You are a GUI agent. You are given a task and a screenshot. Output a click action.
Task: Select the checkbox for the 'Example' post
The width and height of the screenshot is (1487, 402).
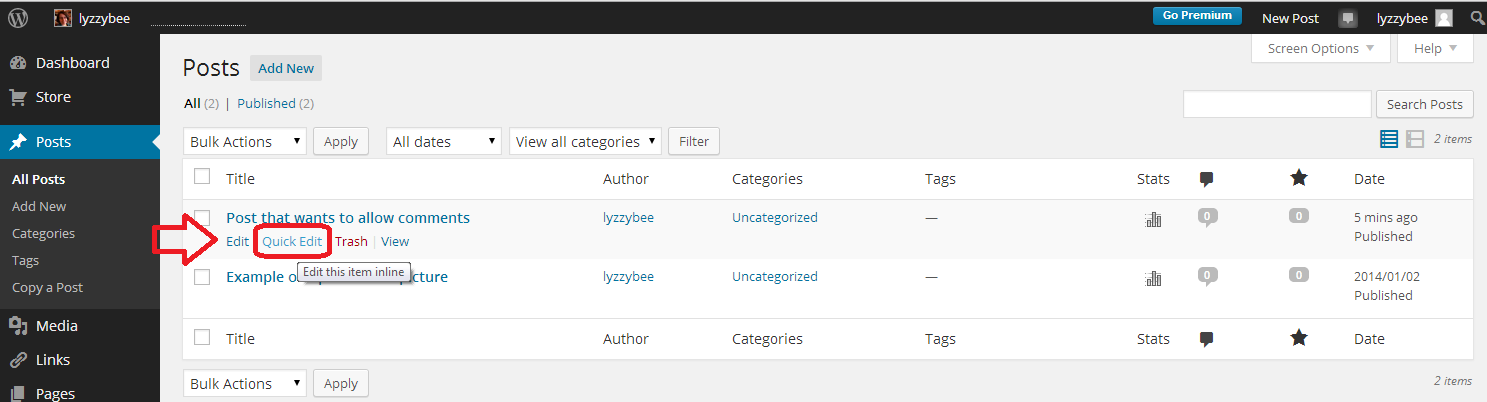click(x=202, y=277)
